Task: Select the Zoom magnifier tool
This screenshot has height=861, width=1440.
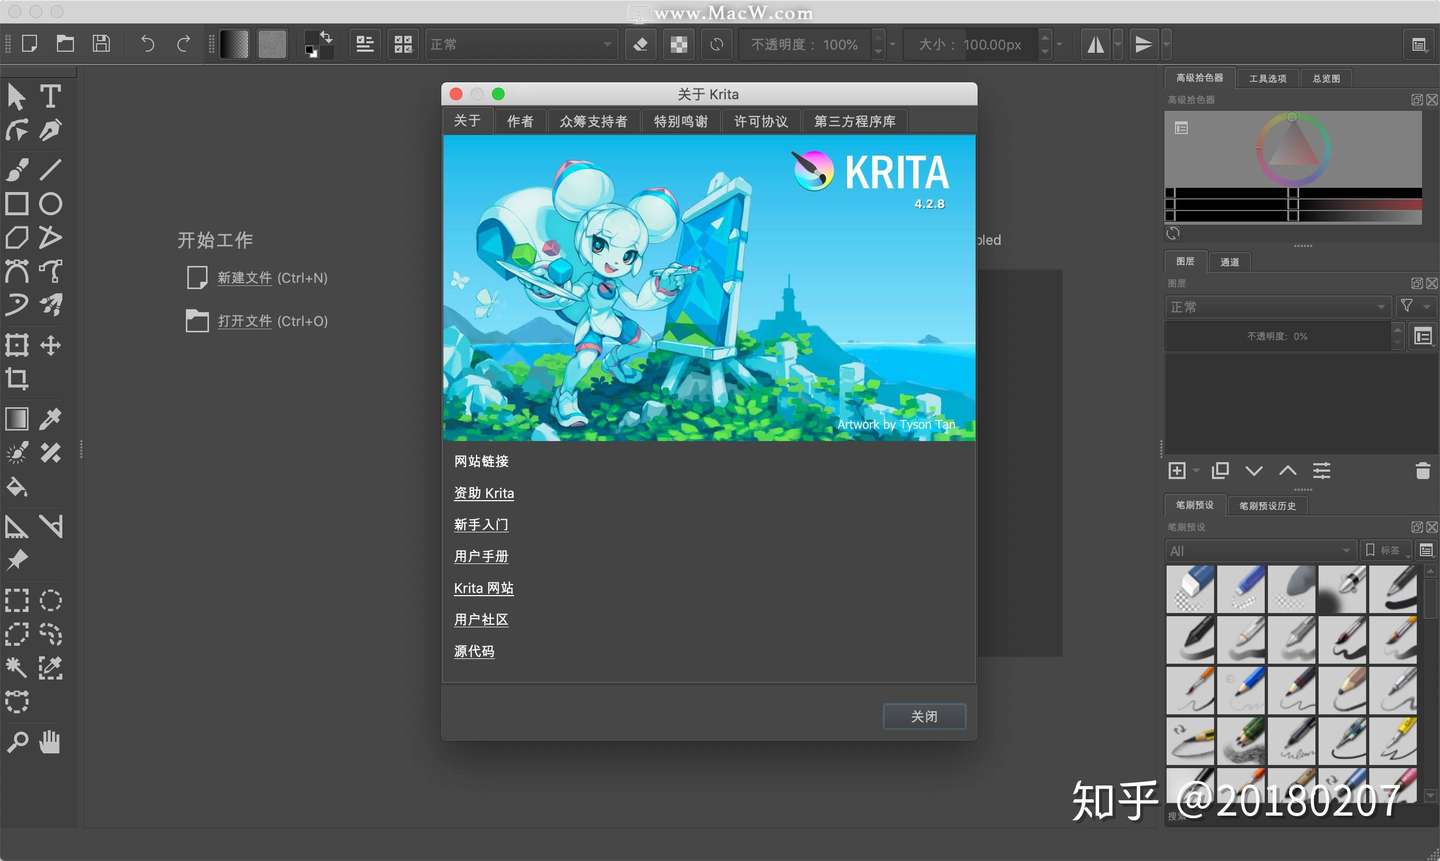Action: pyautogui.click(x=17, y=742)
